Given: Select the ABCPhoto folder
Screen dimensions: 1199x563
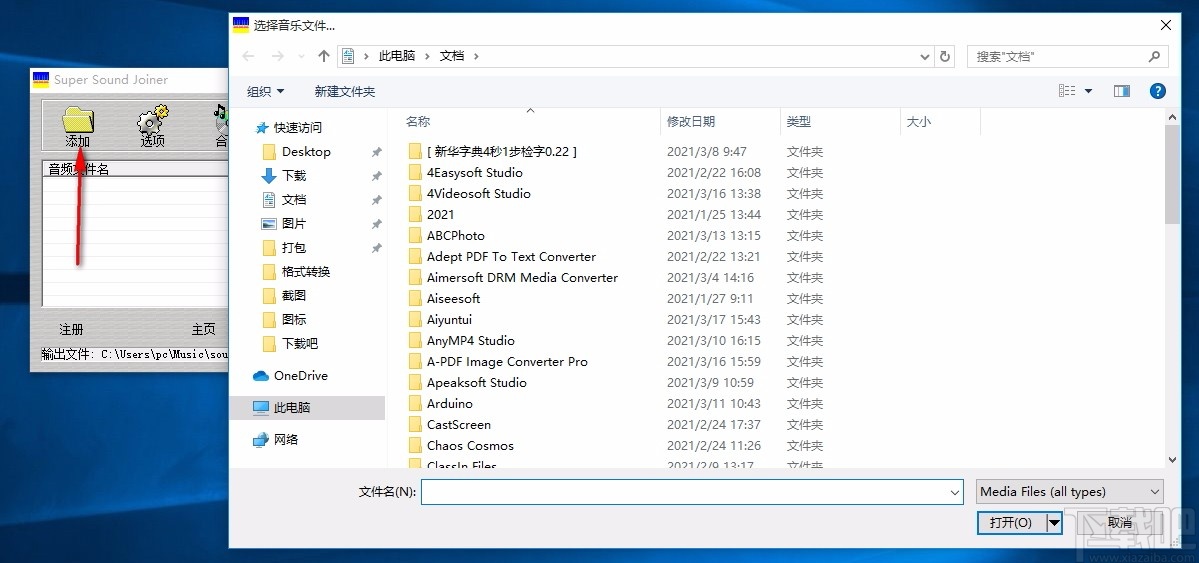Looking at the screenshot, I should (456, 236).
